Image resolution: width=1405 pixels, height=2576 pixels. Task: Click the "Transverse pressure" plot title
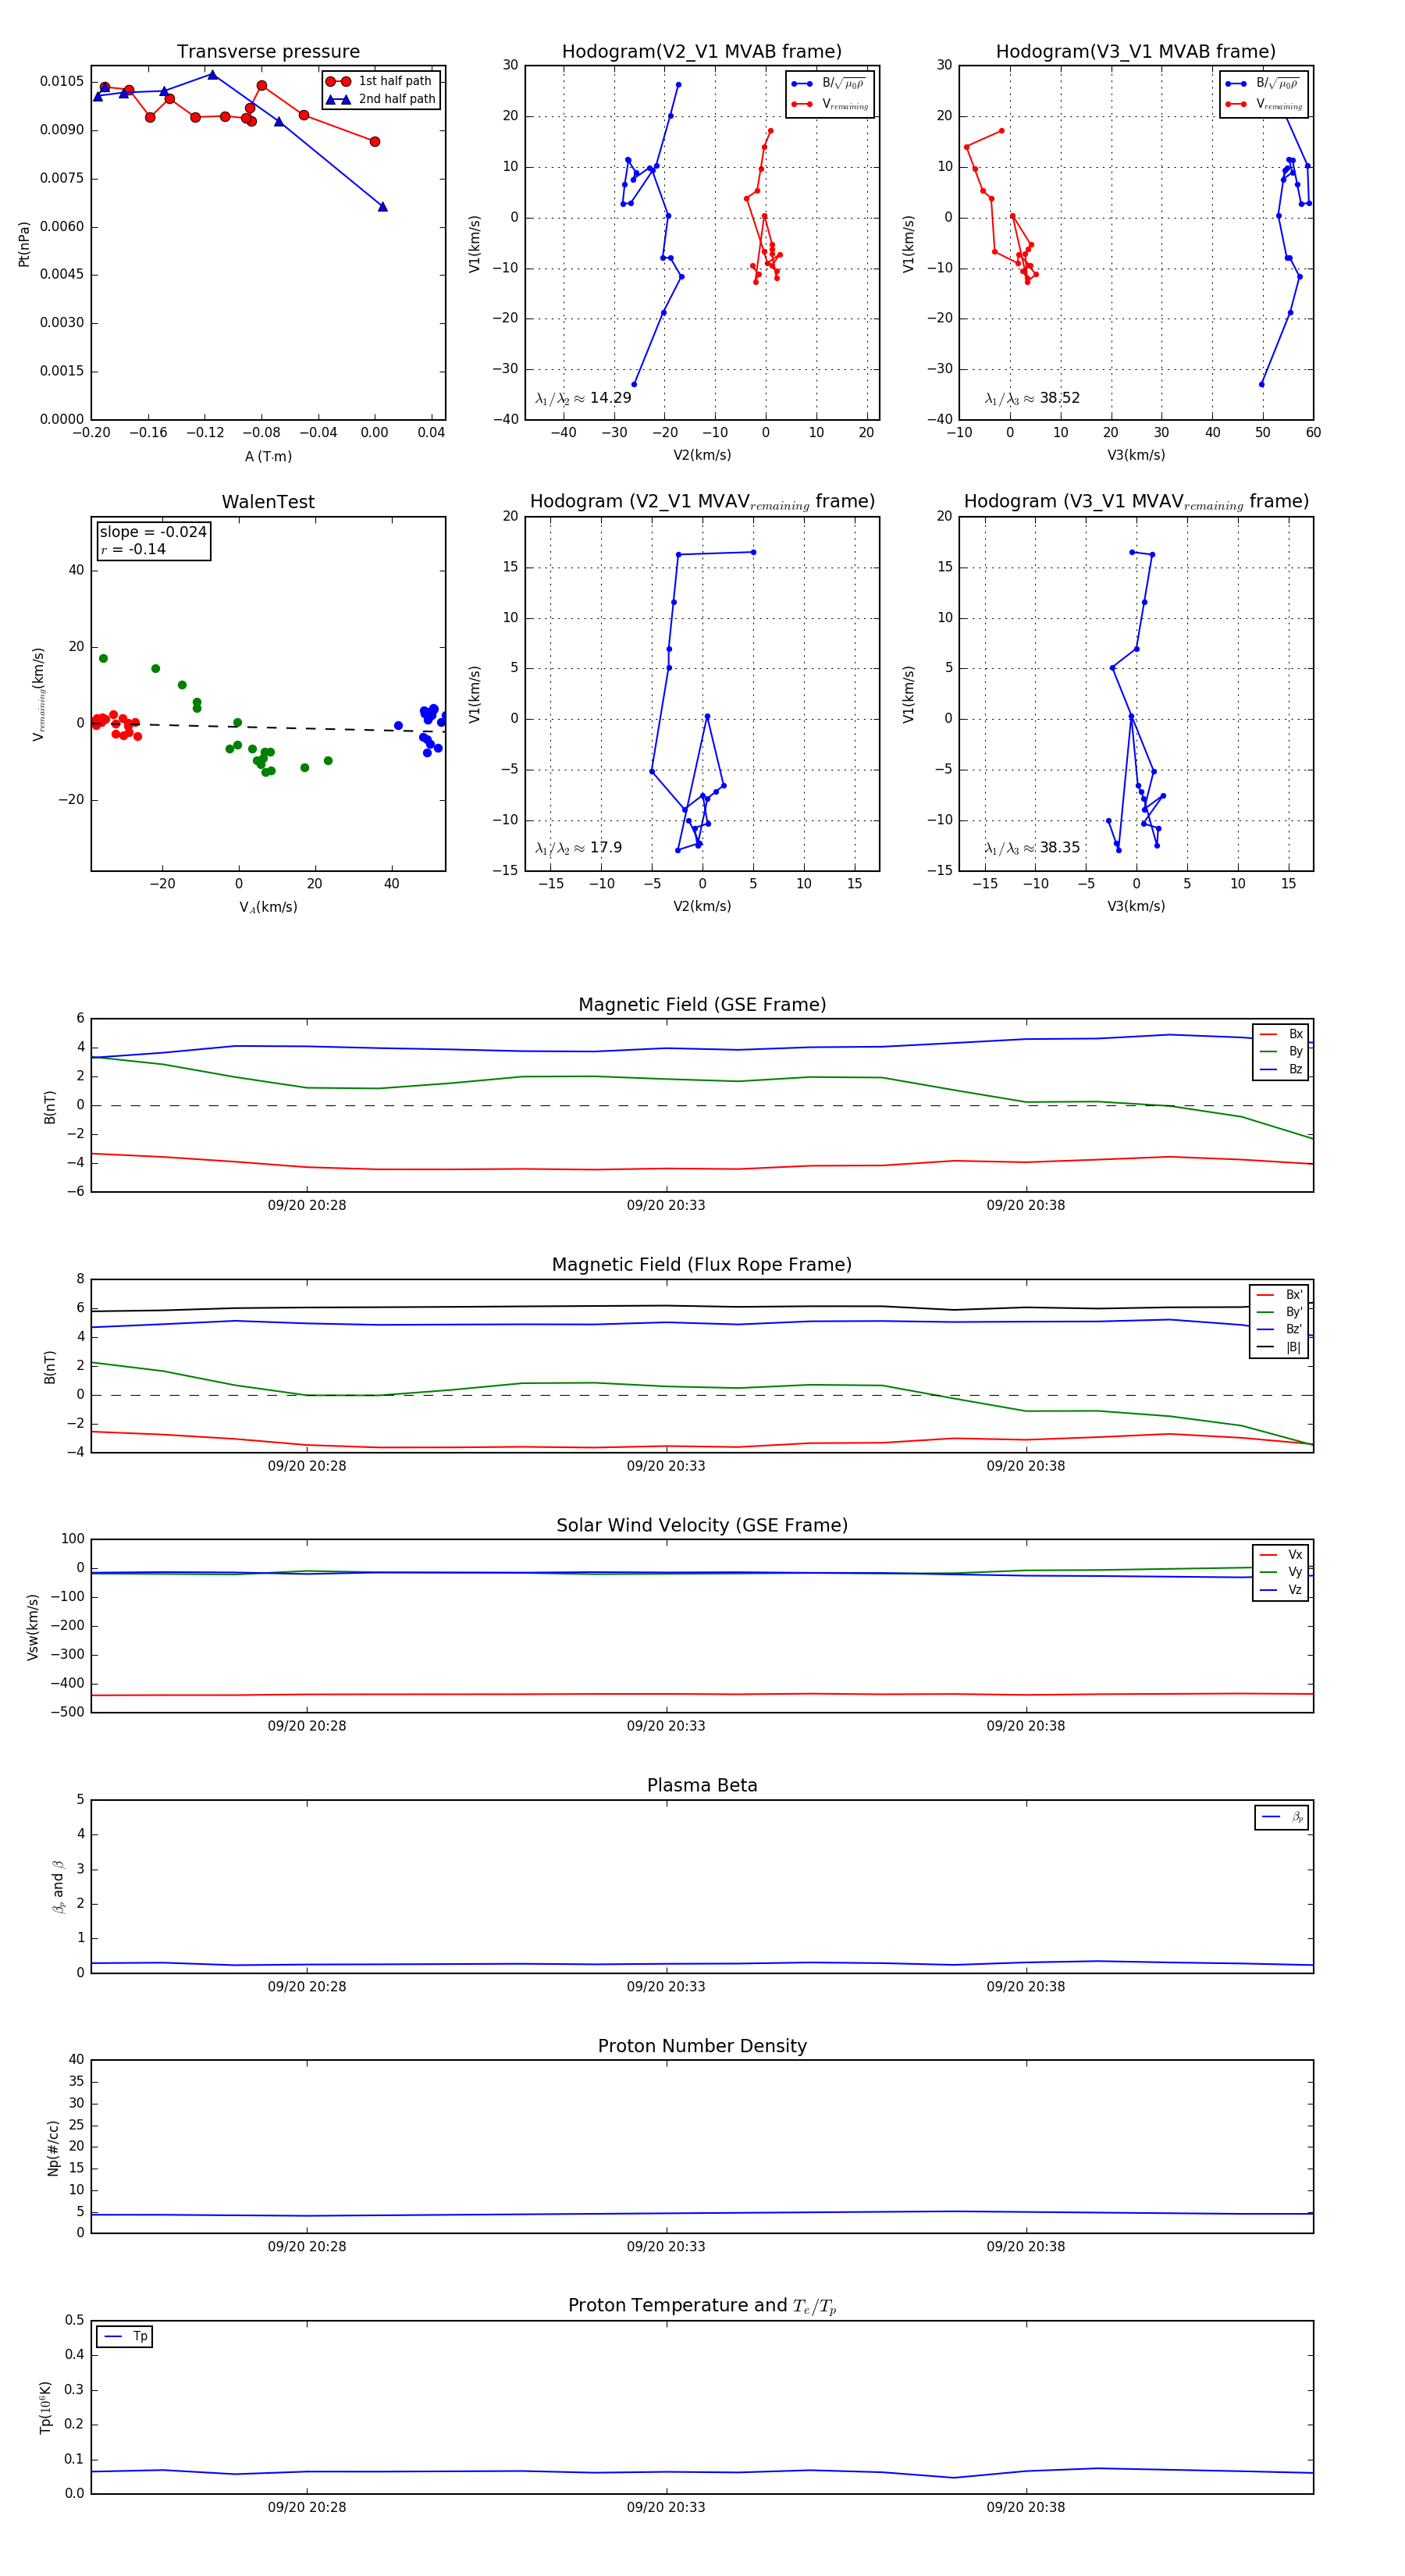click(268, 52)
